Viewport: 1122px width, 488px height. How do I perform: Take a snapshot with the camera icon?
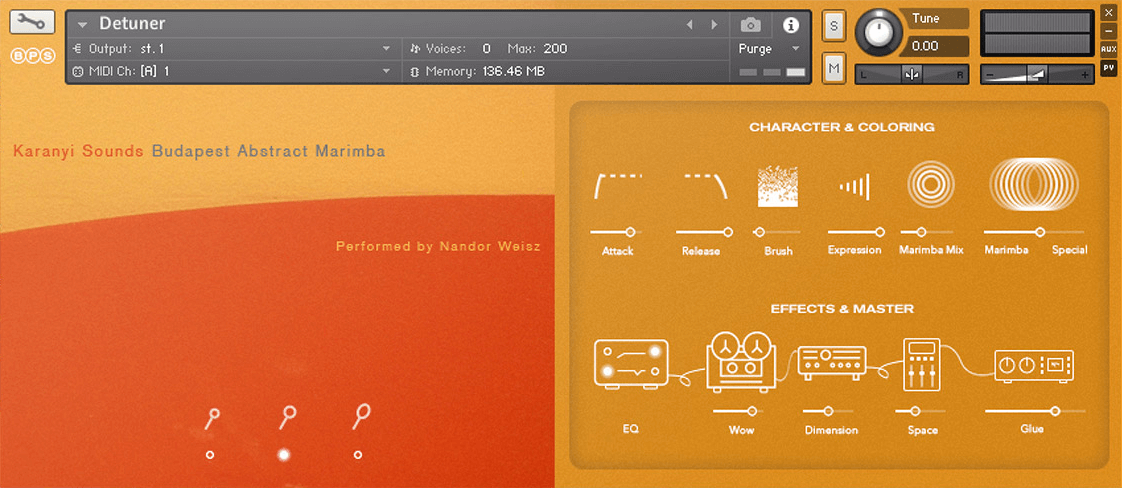coord(750,25)
